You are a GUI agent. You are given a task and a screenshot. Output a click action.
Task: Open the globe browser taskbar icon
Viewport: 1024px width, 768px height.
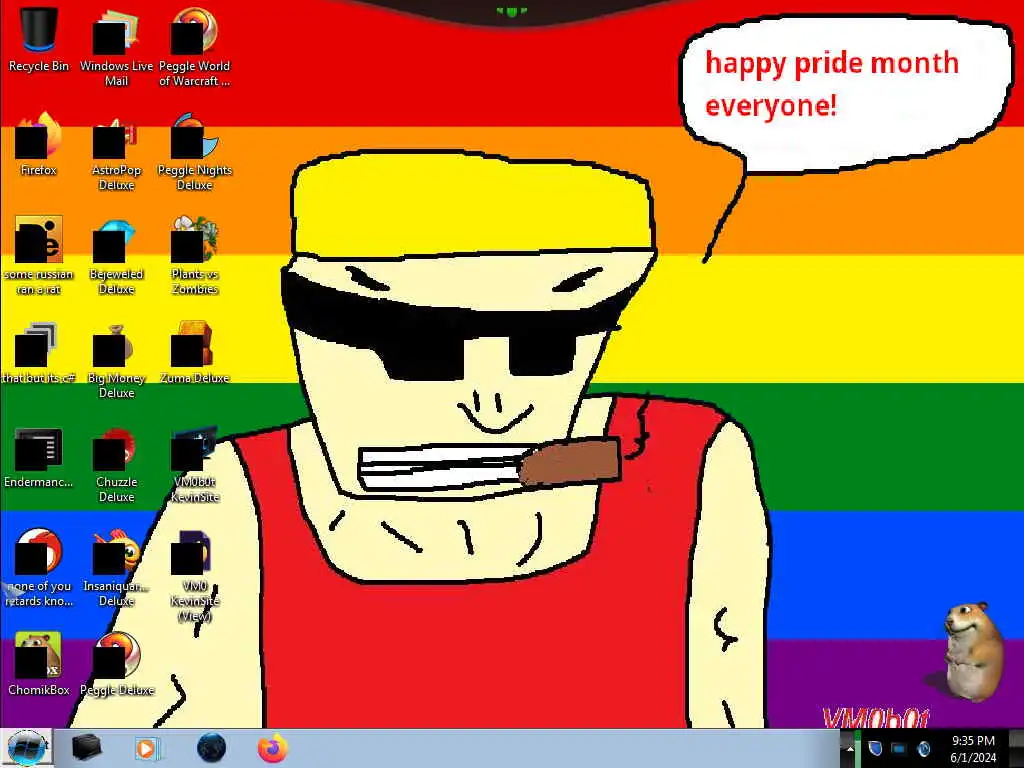click(212, 748)
